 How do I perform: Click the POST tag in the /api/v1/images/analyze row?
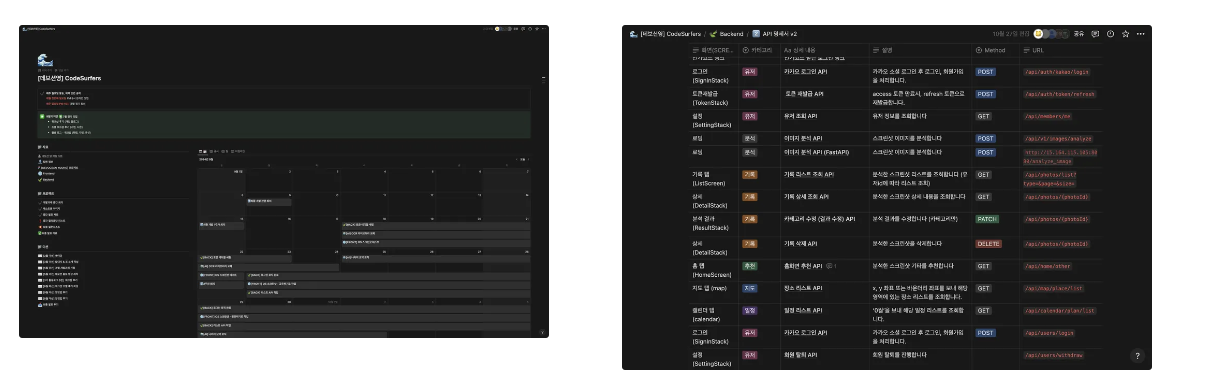pyautogui.click(x=985, y=138)
